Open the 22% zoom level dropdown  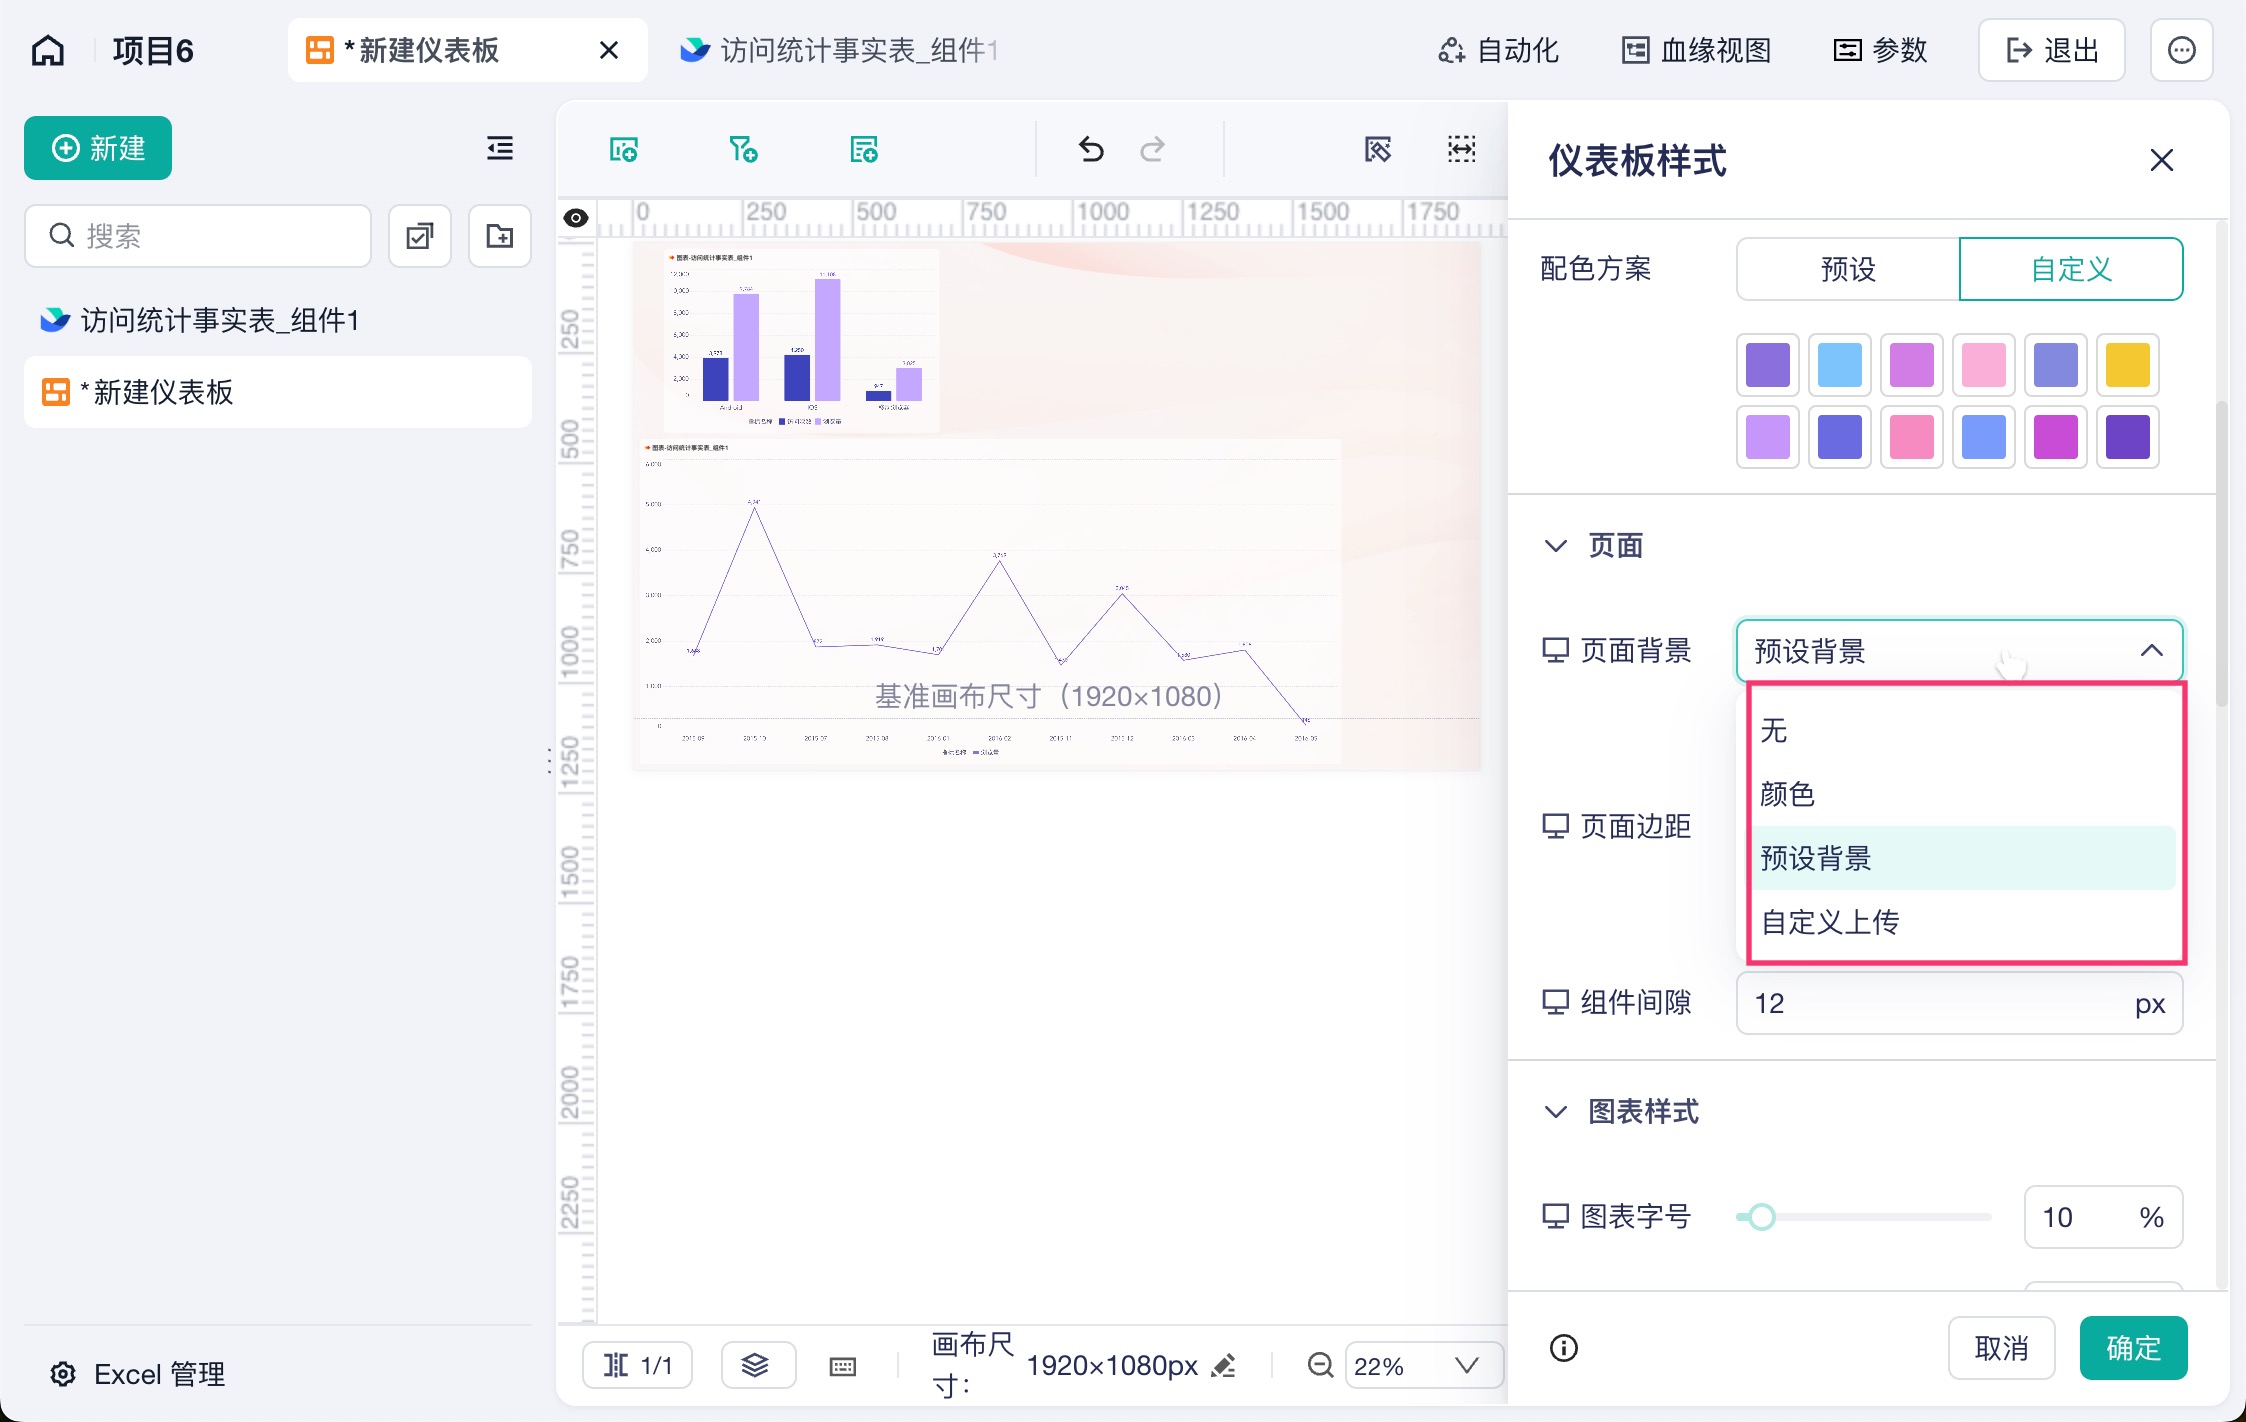pos(1425,1366)
